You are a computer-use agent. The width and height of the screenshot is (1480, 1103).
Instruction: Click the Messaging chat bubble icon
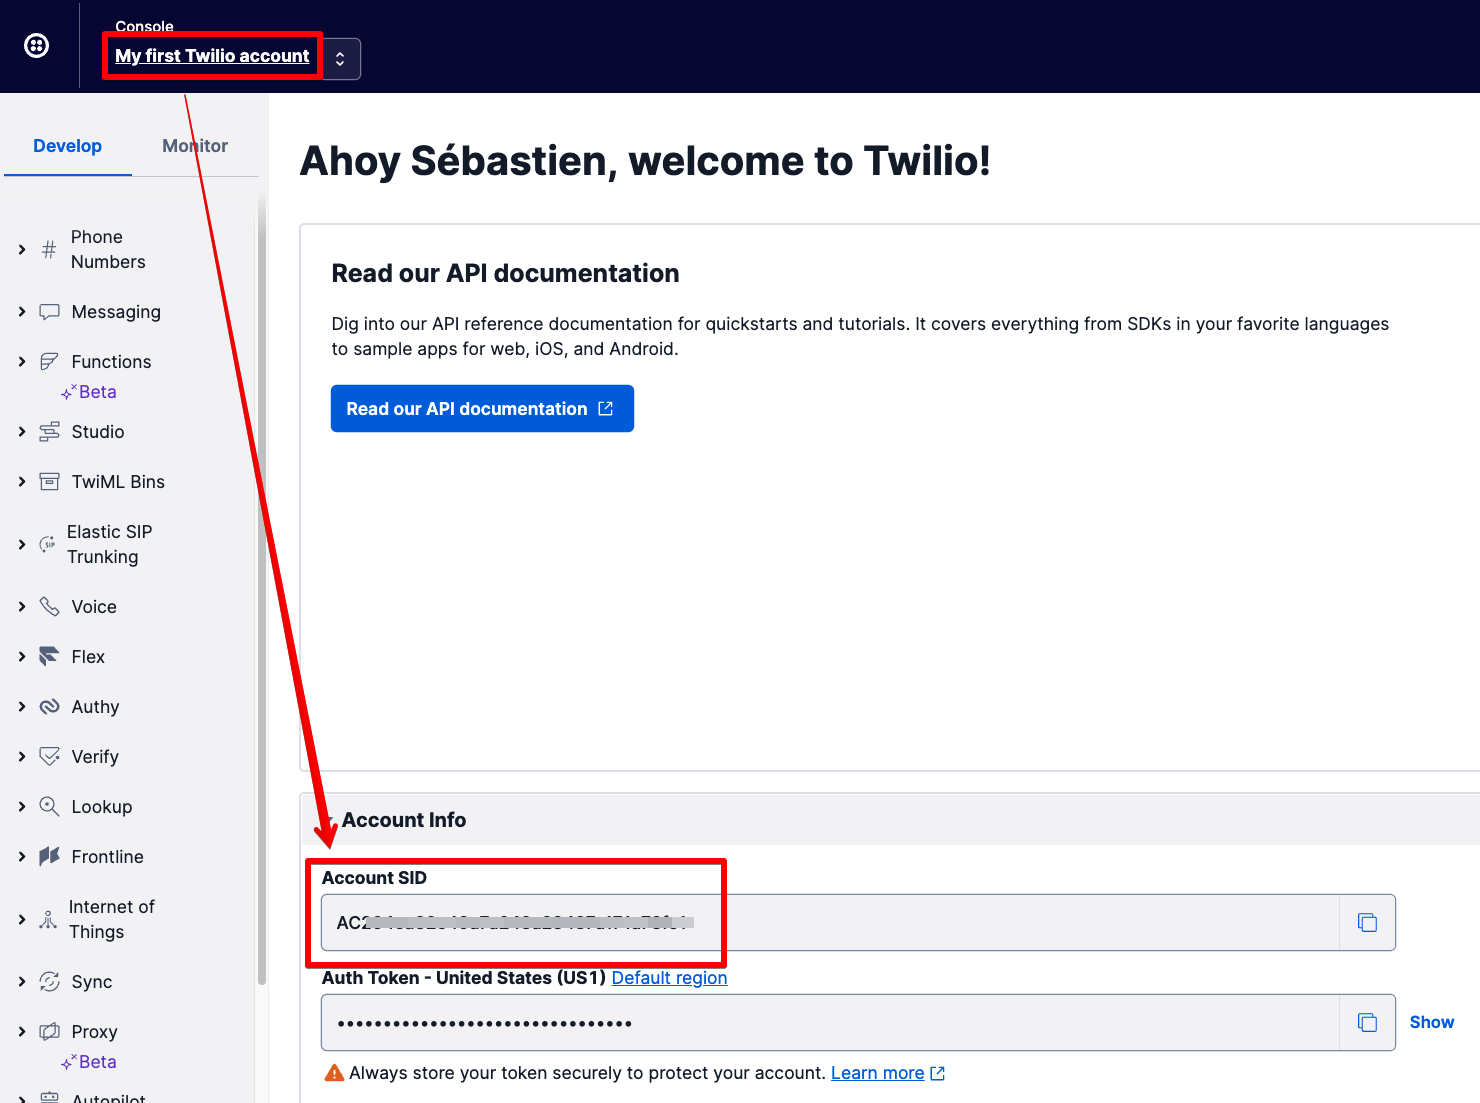point(49,312)
